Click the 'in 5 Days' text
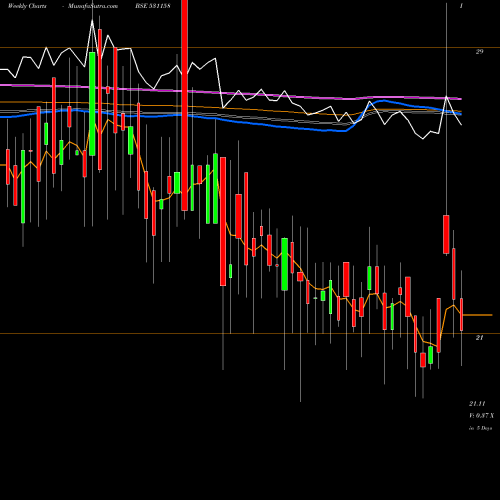The image size is (500, 500). [480, 428]
